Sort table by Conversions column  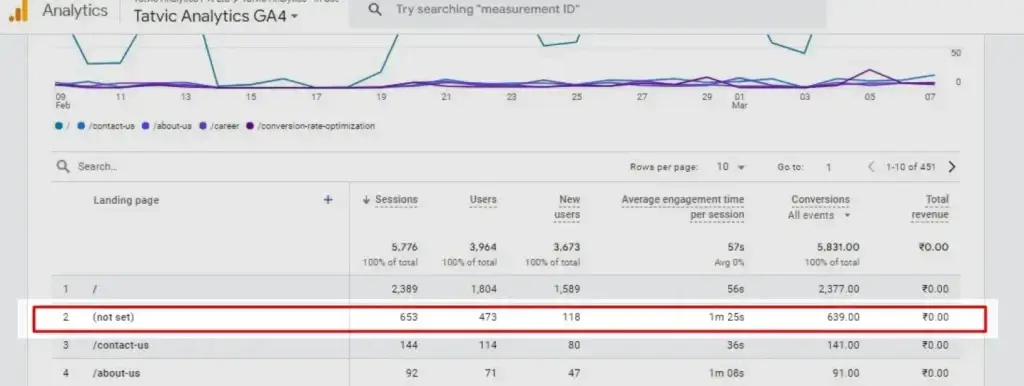pos(820,200)
